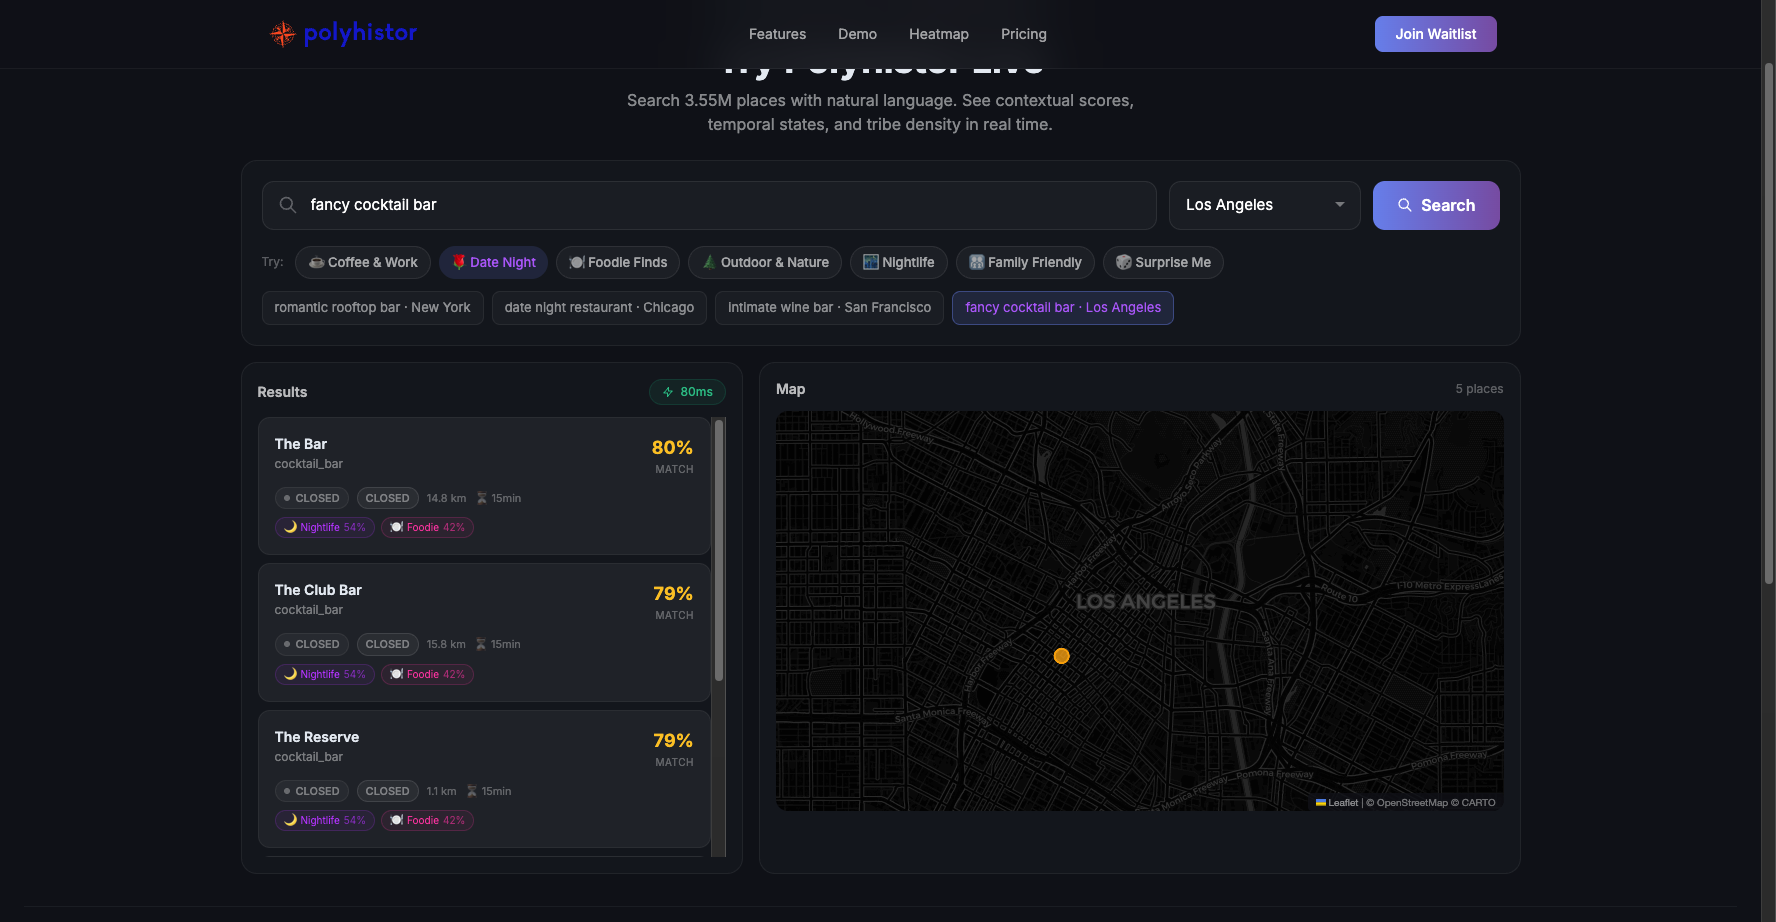Click the hourglass icon in The Club Bar card

coord(481,644)
